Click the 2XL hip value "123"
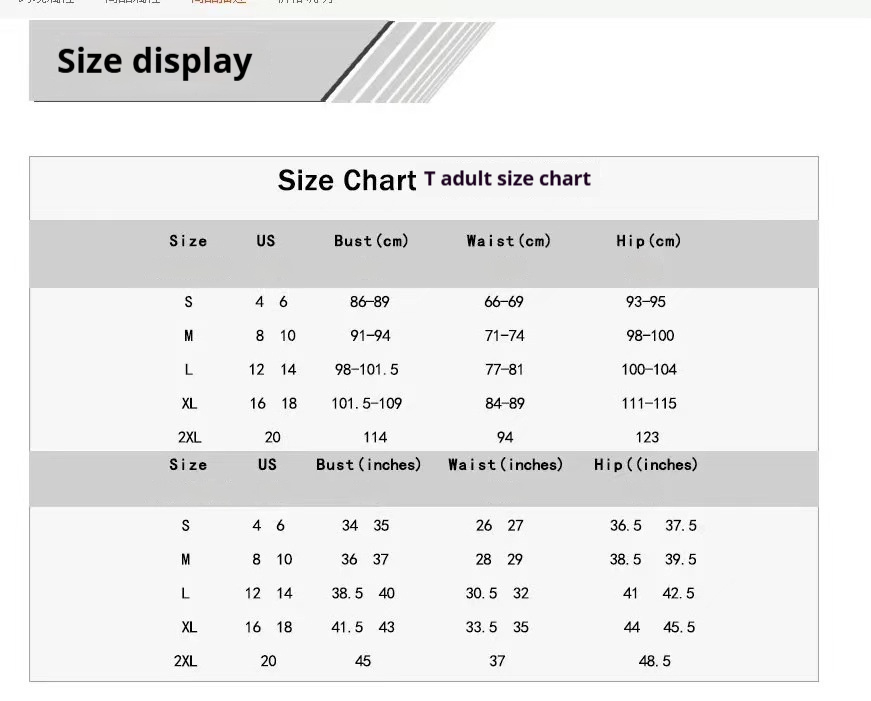Screen dimensions: 871x701 tap(647, 437)
